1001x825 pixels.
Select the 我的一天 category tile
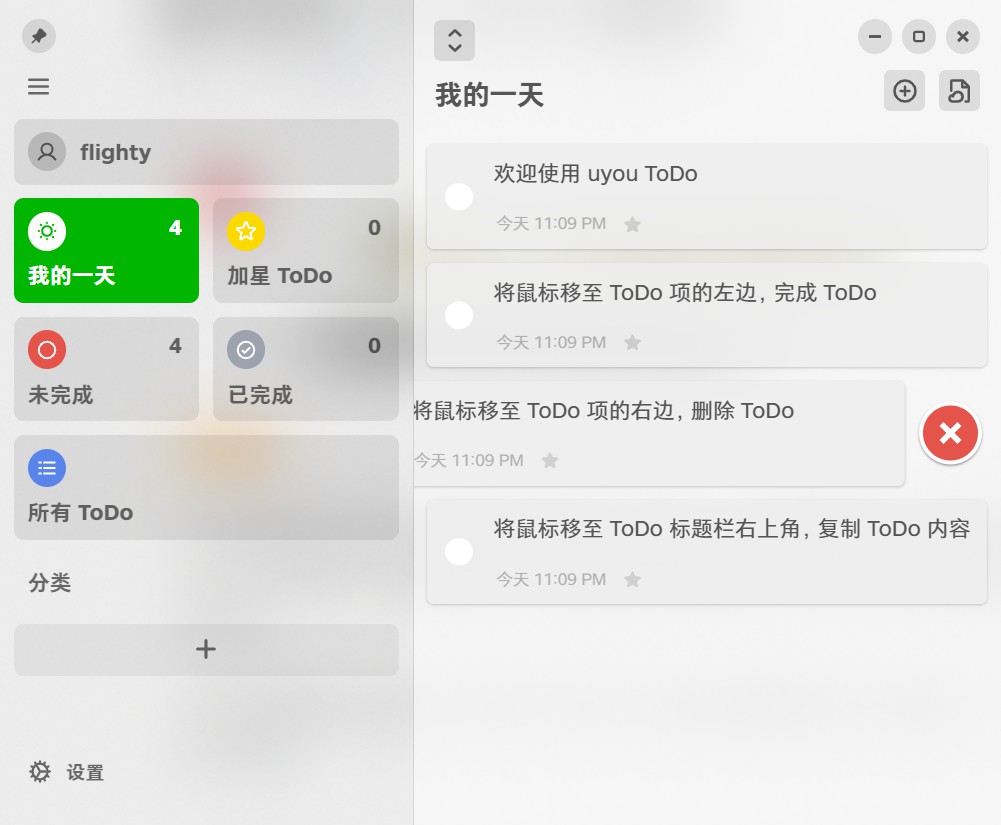pos(107,250)
